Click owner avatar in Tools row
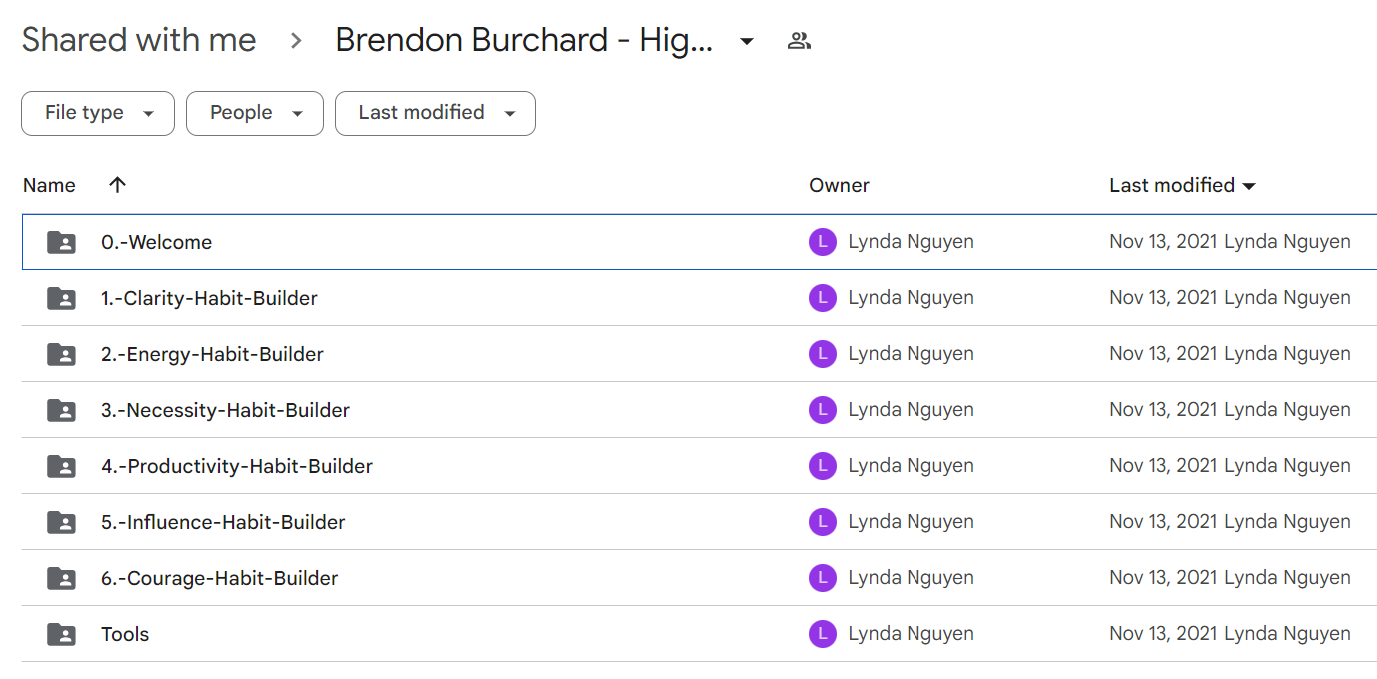The height and width of the screenshot is (679, 1377). coord(822,634)
